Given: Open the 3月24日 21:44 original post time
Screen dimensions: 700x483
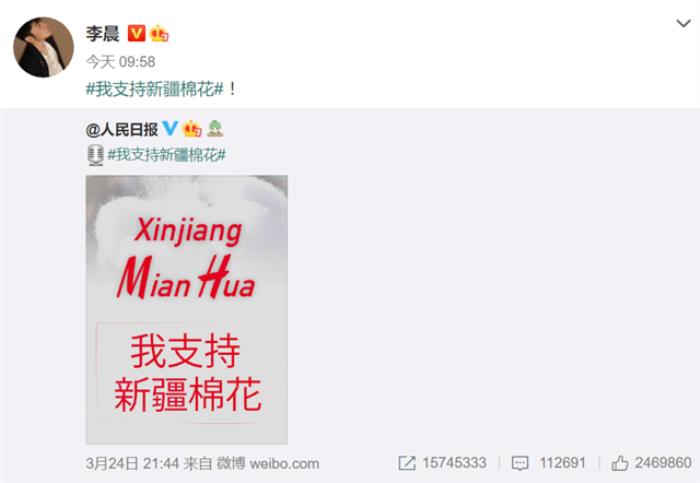Looking at the screenshot, I should coord(132,464).
